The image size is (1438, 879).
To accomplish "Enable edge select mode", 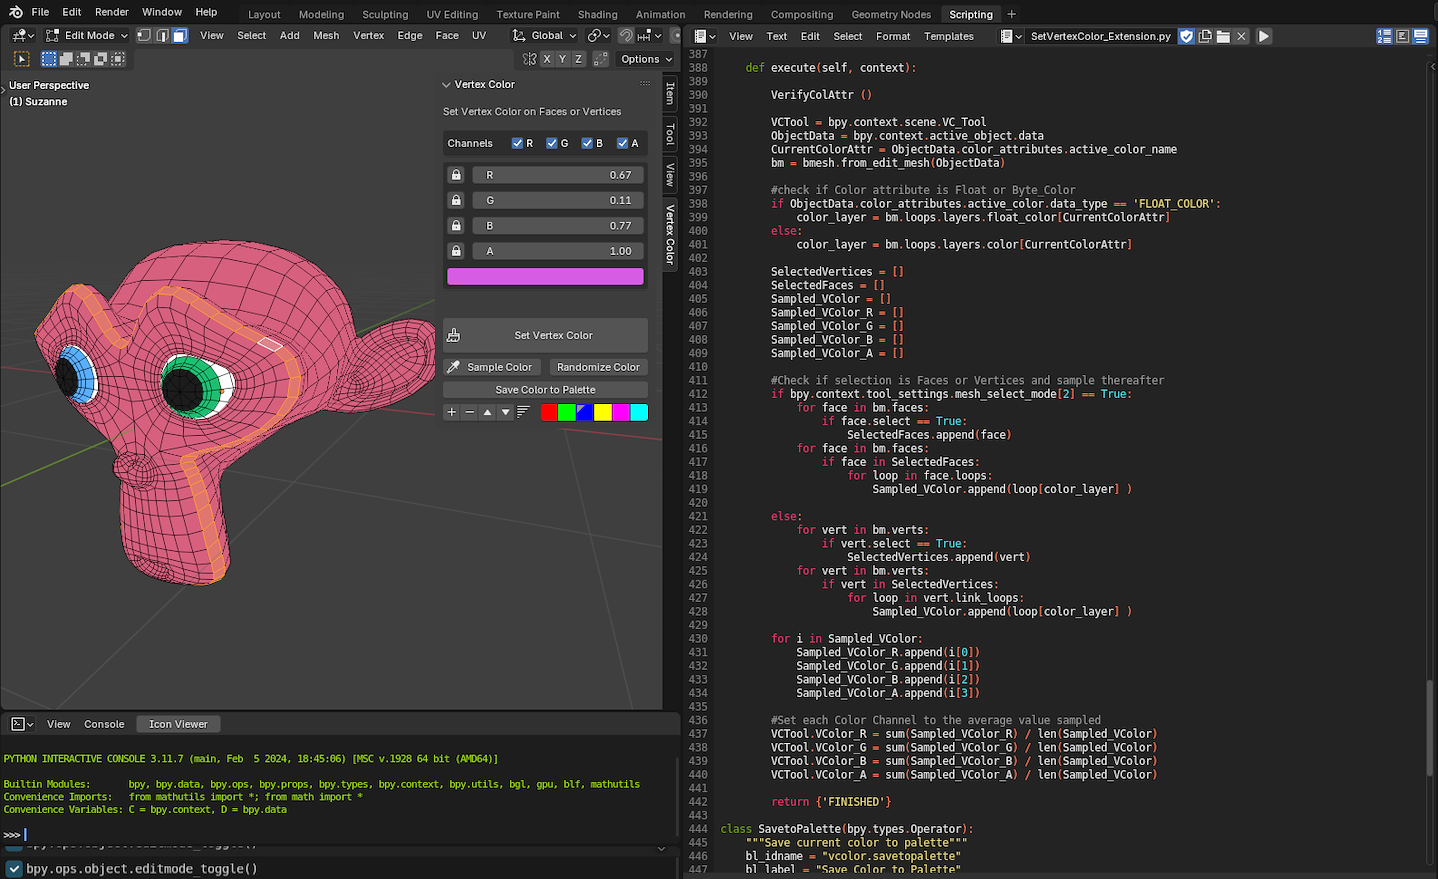I will tap(162, 35).
